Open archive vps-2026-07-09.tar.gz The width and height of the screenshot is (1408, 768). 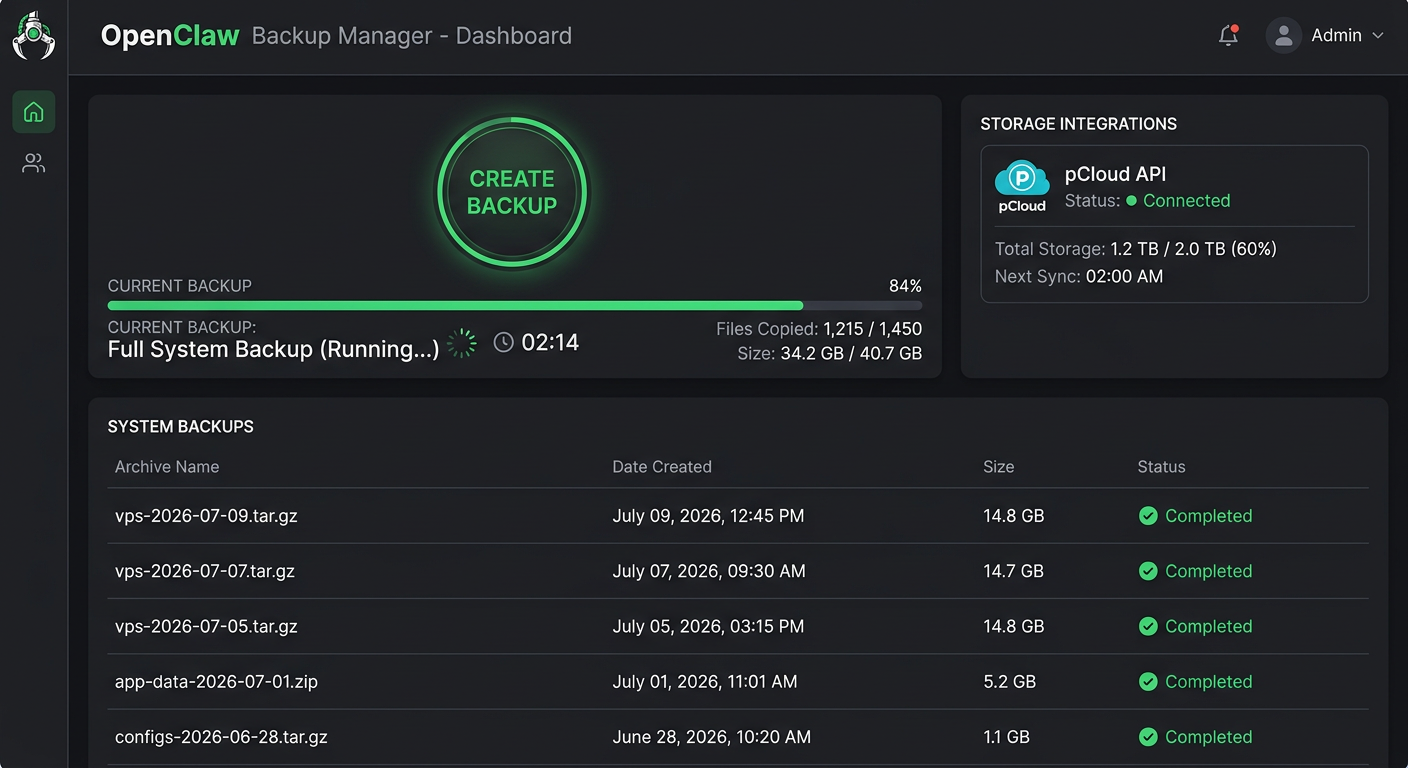(x=206, y=516)
